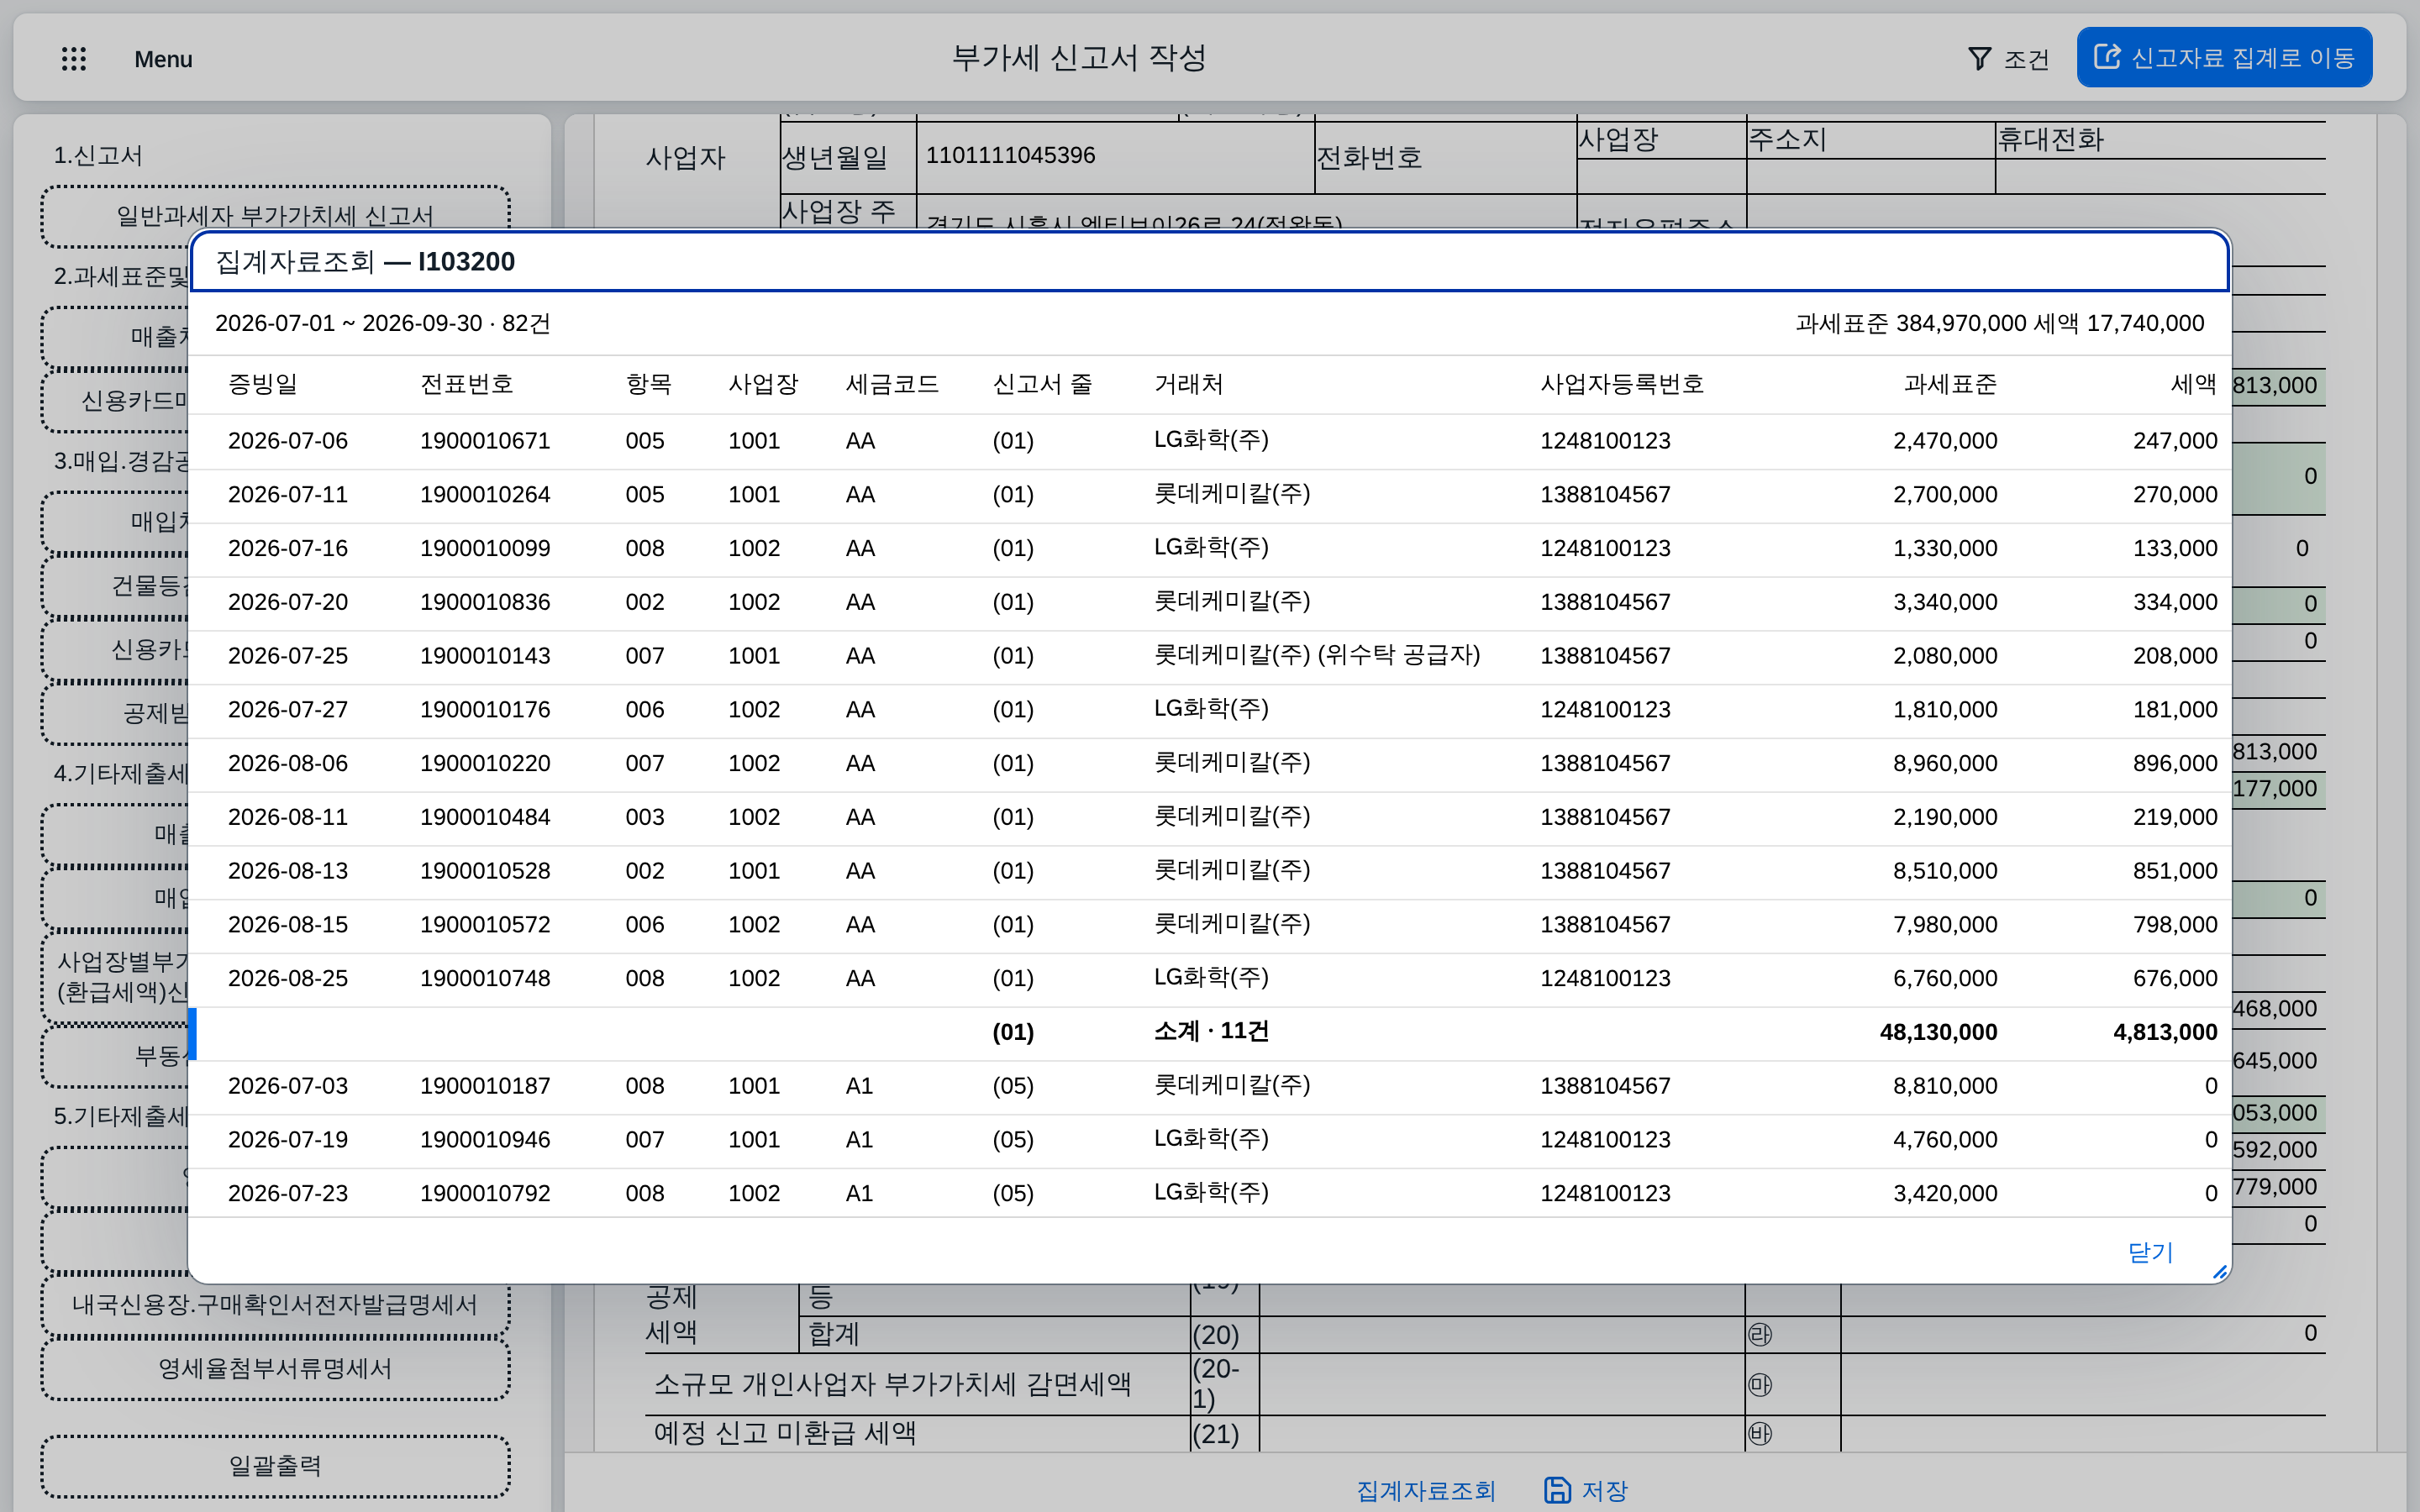Open the Menu label in header
This screenshot has width=2420, height=1512.
(163, 59)
